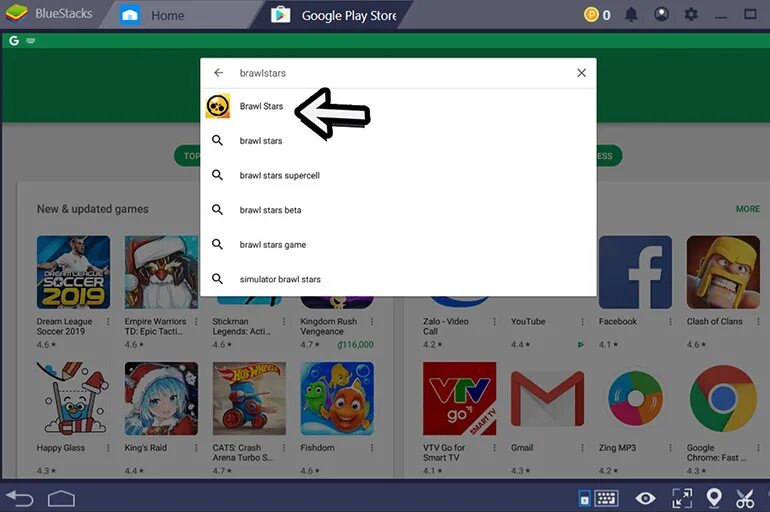
Task: Clear the search text with X
Action: [x=581, y=73]
